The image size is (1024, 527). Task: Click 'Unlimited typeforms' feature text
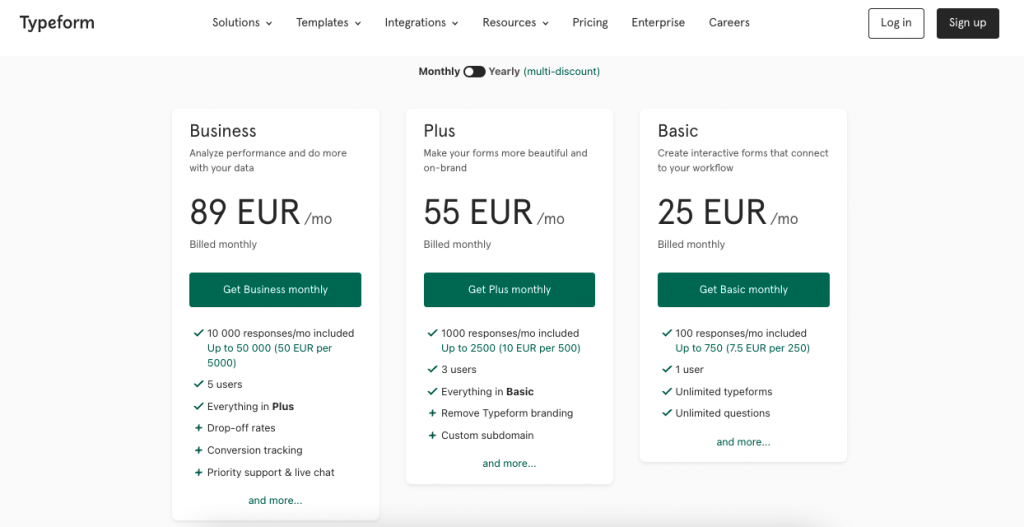point(724,392)
